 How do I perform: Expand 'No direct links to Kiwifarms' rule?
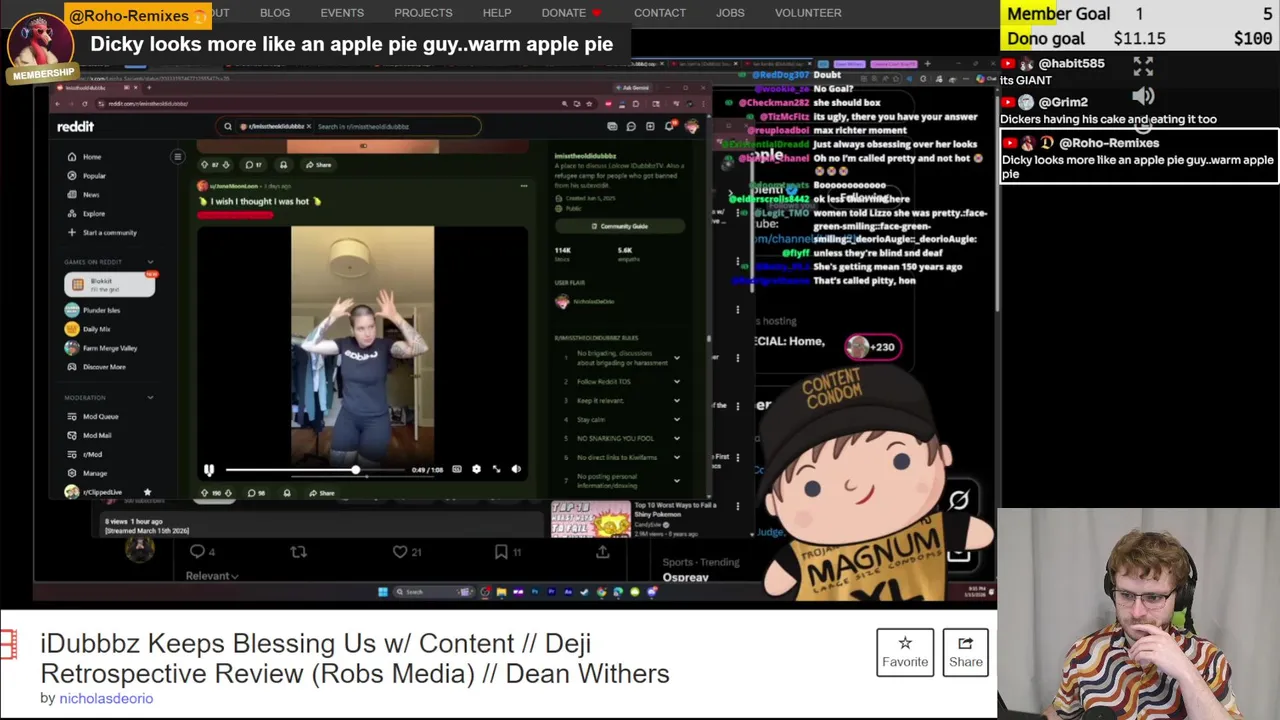pyautogui.click(x=676, y=458)
